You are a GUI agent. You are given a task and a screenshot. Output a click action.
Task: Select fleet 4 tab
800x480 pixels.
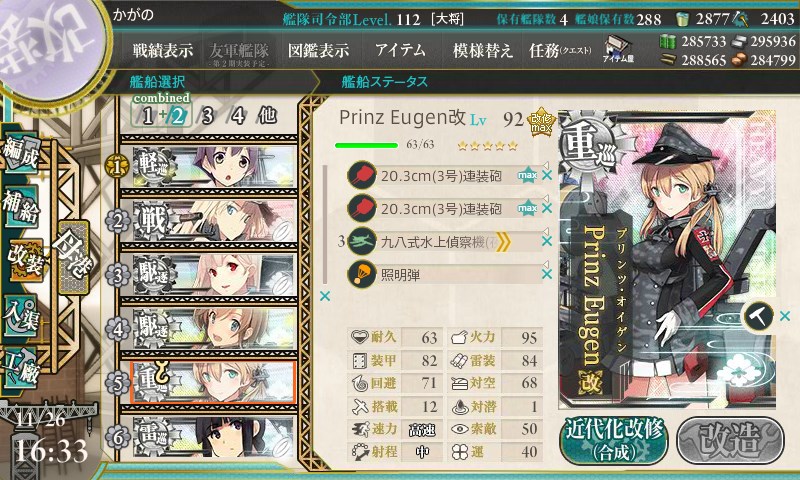pos(238,116)
